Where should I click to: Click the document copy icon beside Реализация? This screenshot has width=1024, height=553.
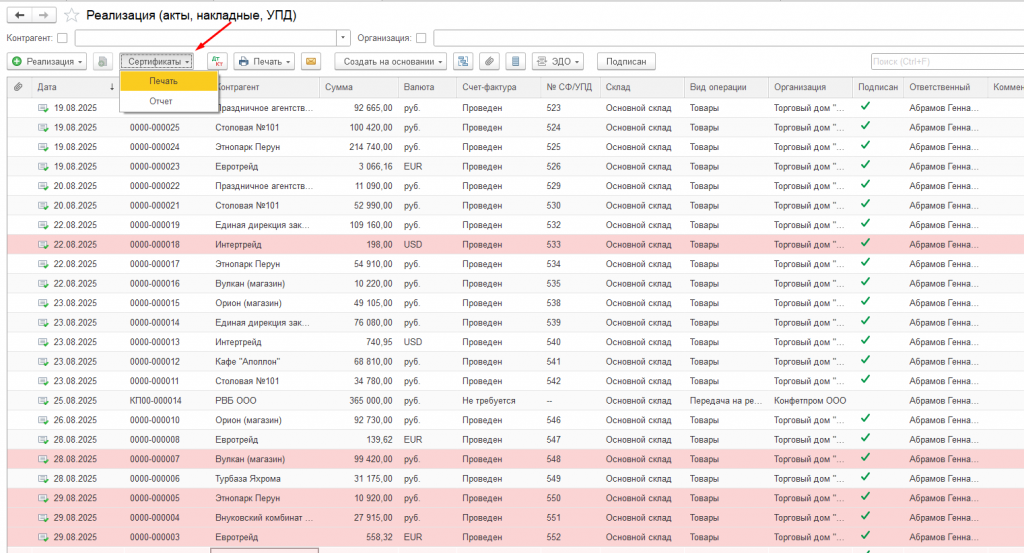102,61
